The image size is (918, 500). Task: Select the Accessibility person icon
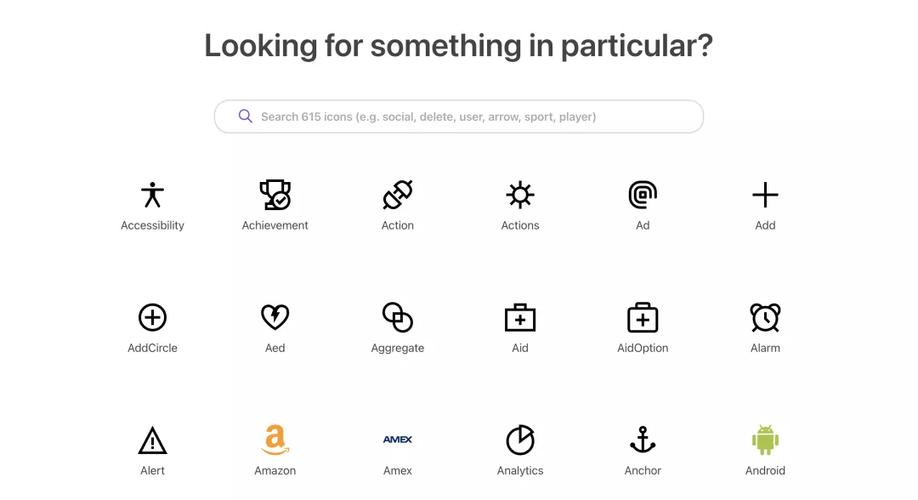pos(152,195)
